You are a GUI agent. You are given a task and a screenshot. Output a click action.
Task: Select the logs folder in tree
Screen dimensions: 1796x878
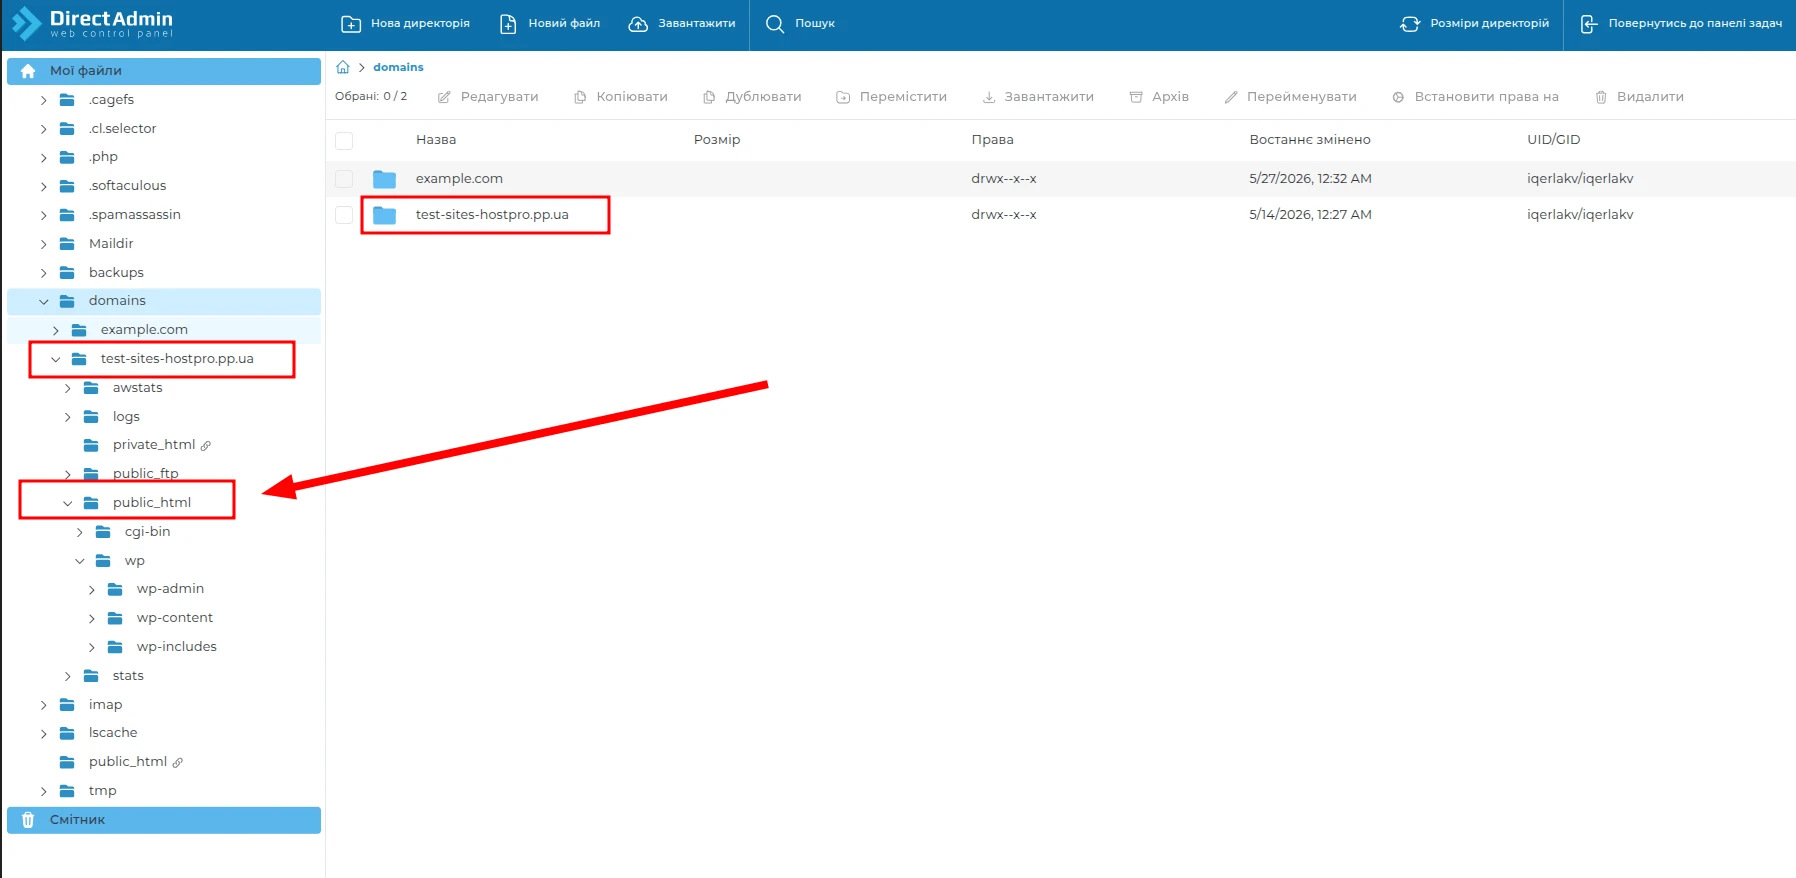126,417
